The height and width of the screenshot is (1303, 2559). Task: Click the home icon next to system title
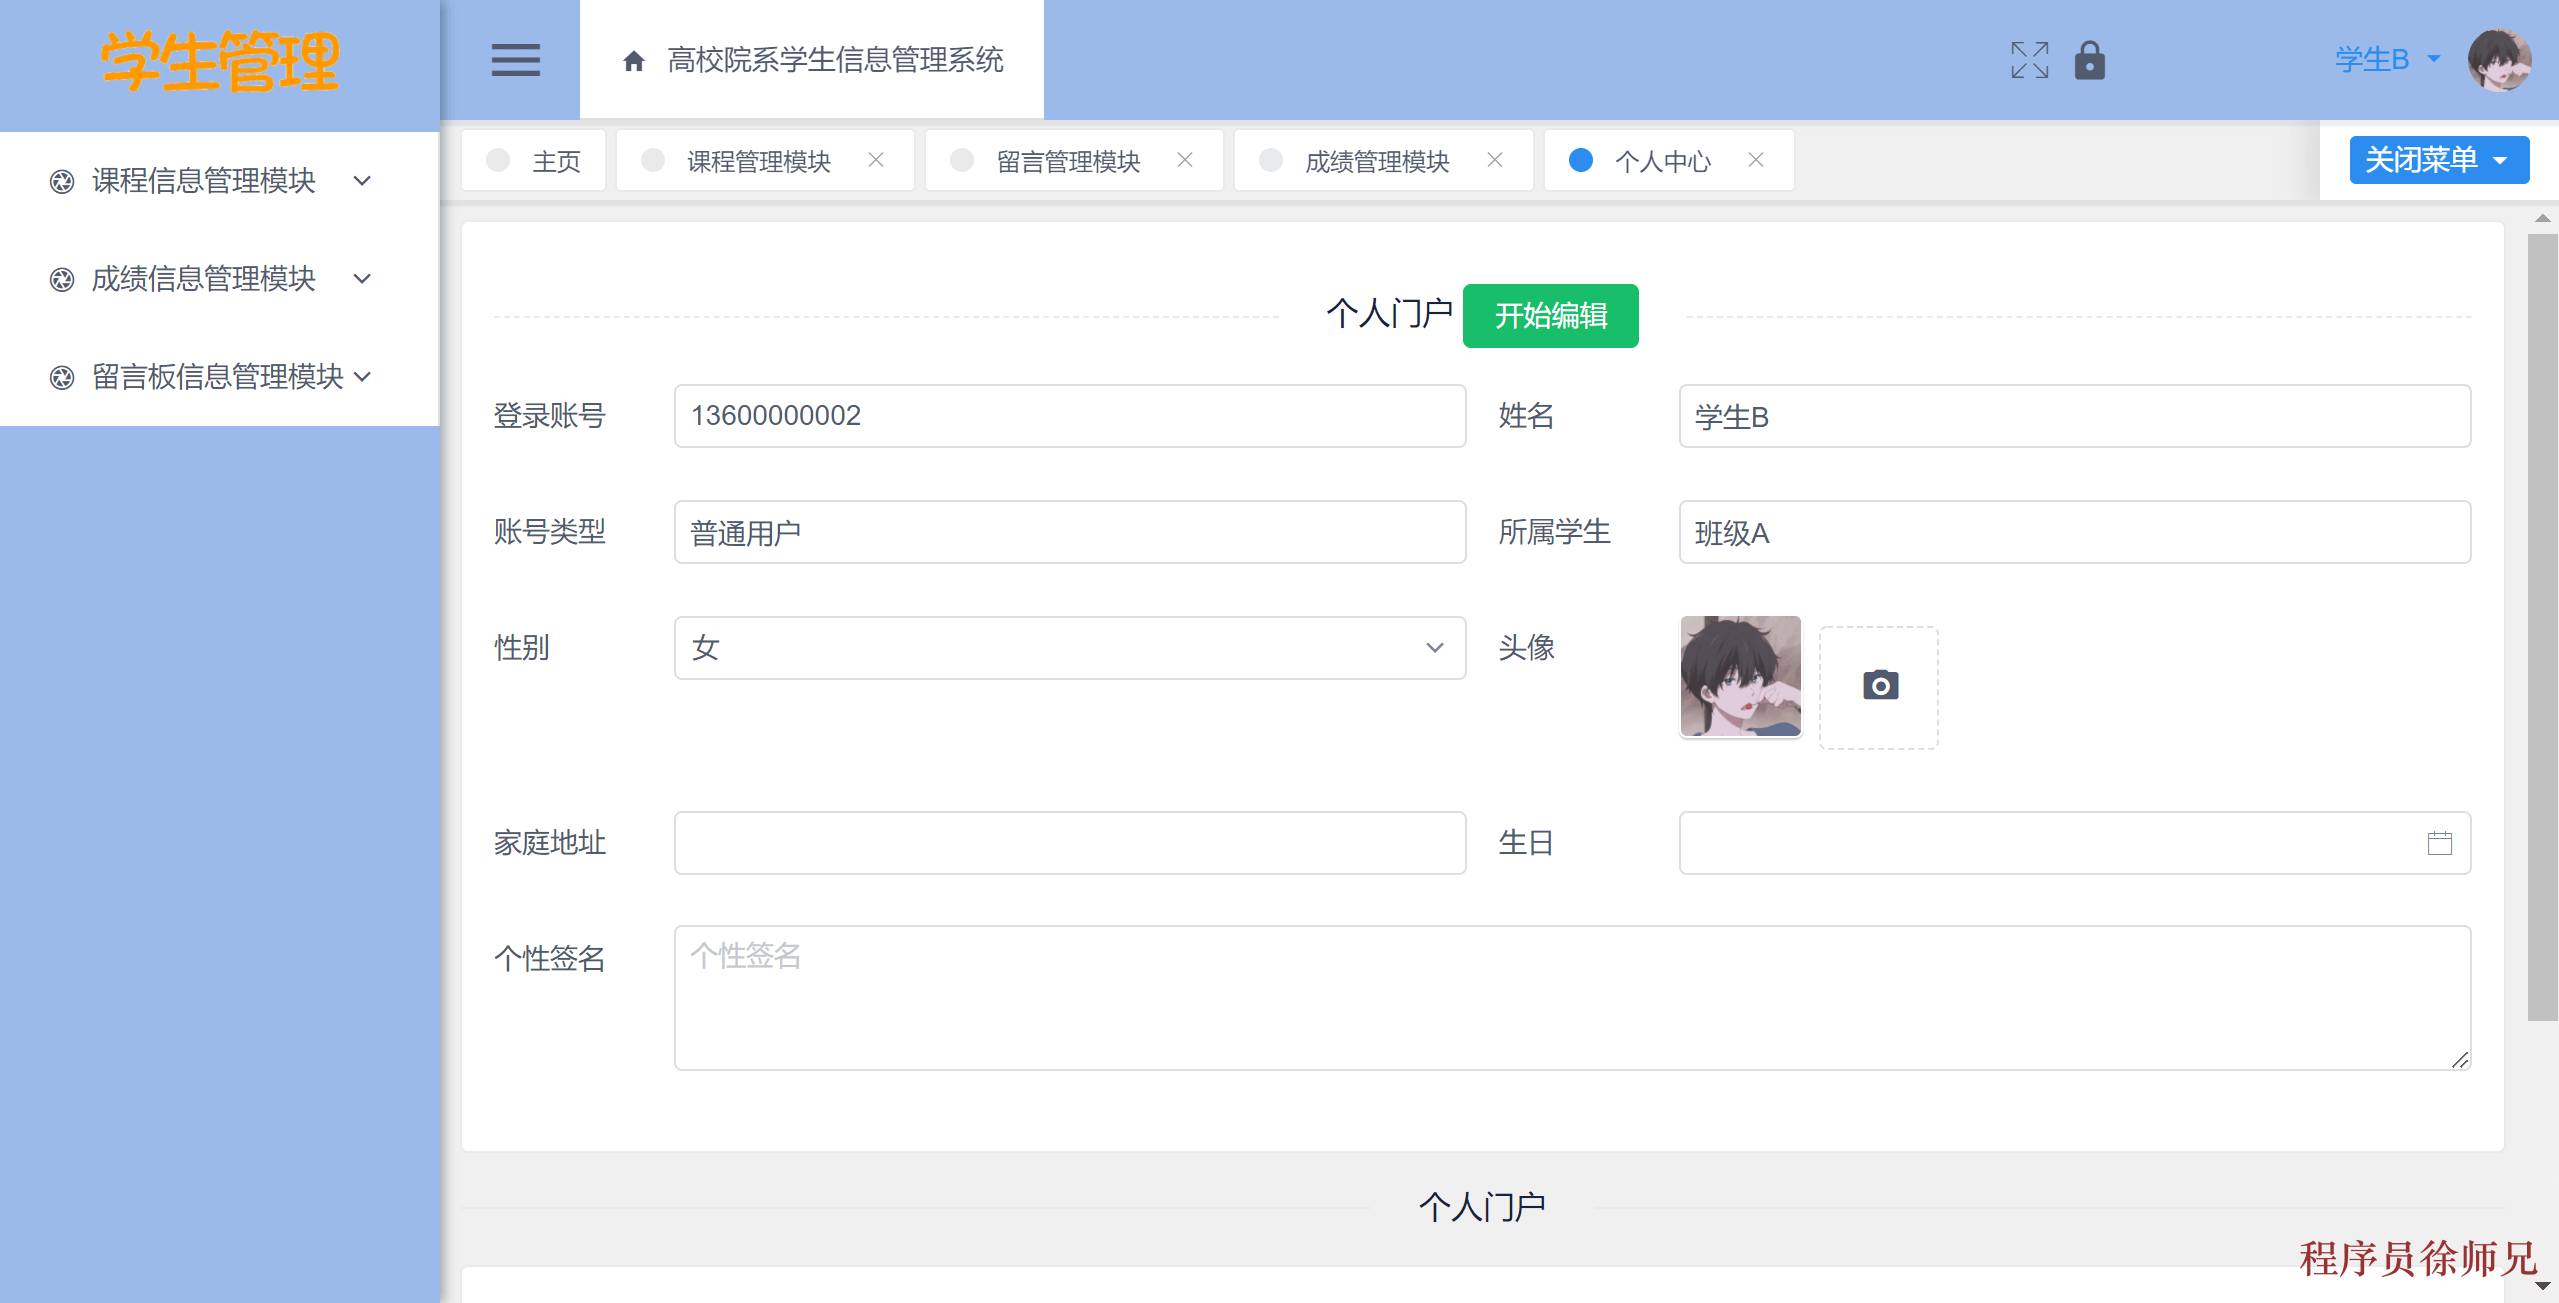pos(633,60)
